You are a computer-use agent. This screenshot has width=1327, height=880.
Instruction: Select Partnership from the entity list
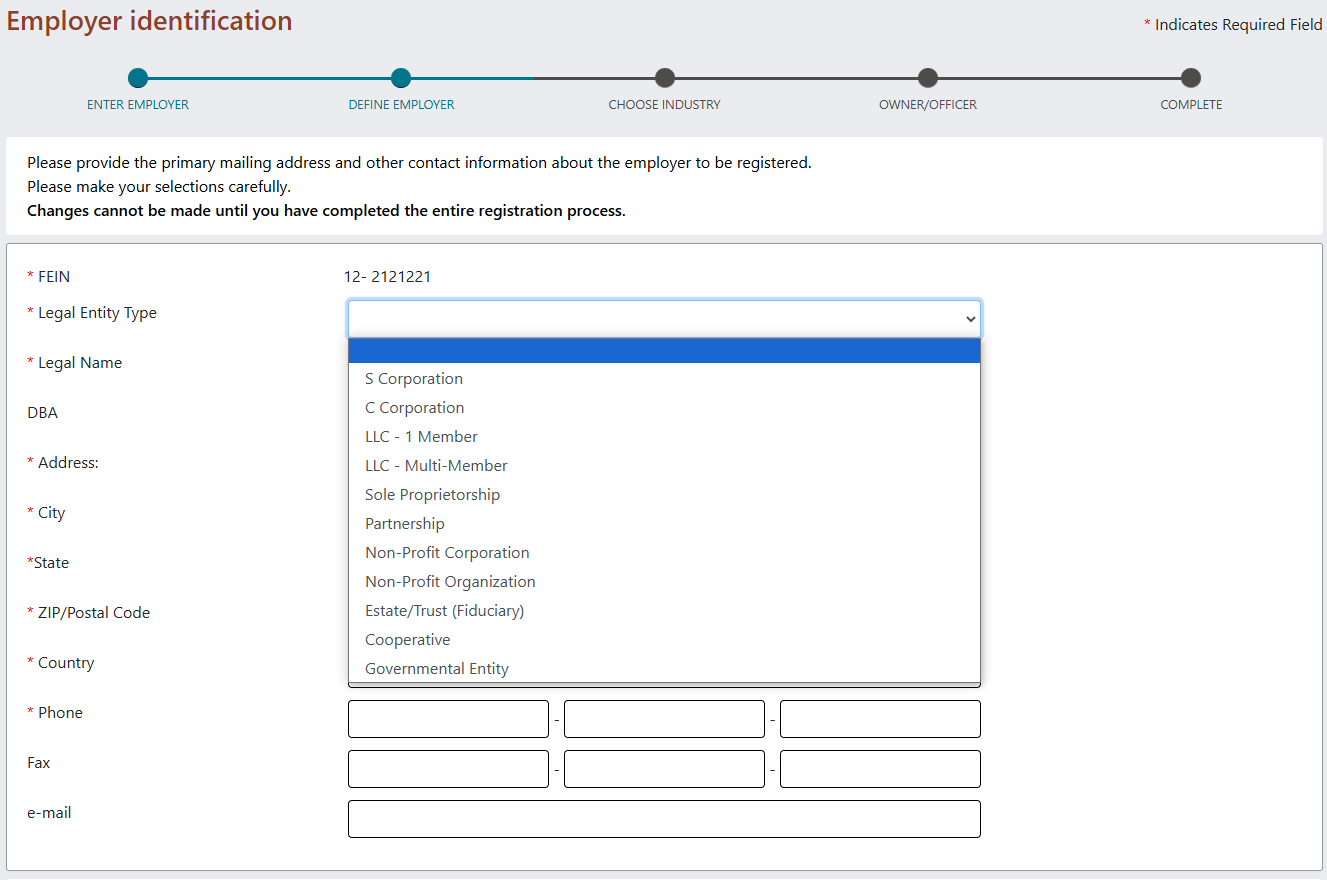click(404, 523)
